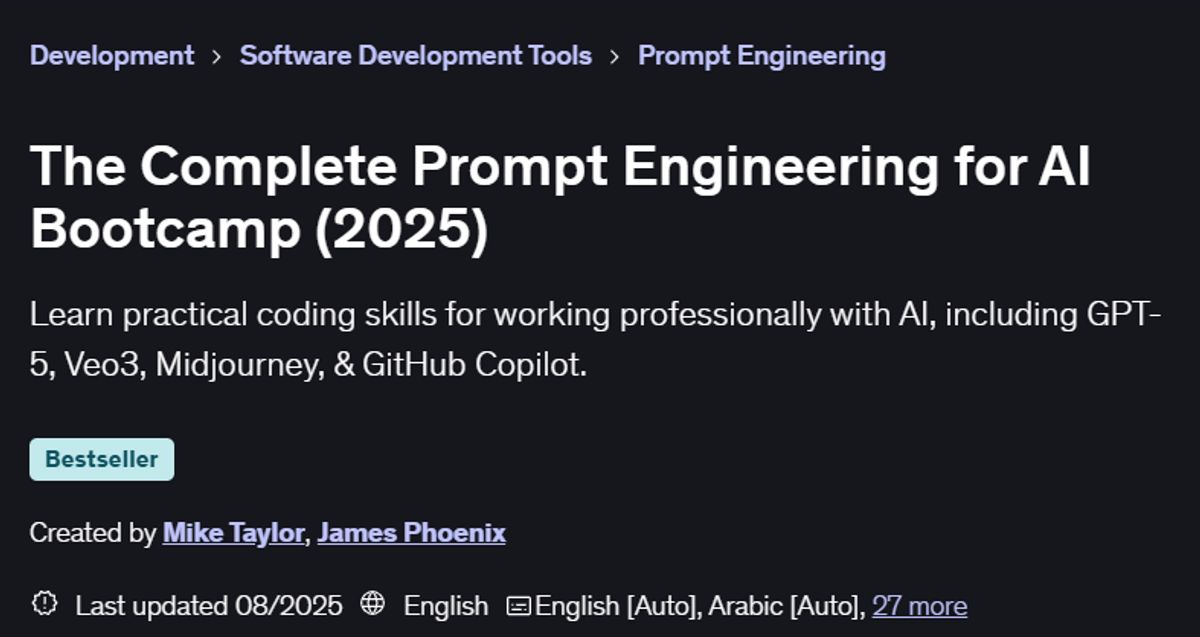Screen dimensions: 1200x637
Task: Select the subtitles icon before English [Auto]
Action: click(518, 605)
